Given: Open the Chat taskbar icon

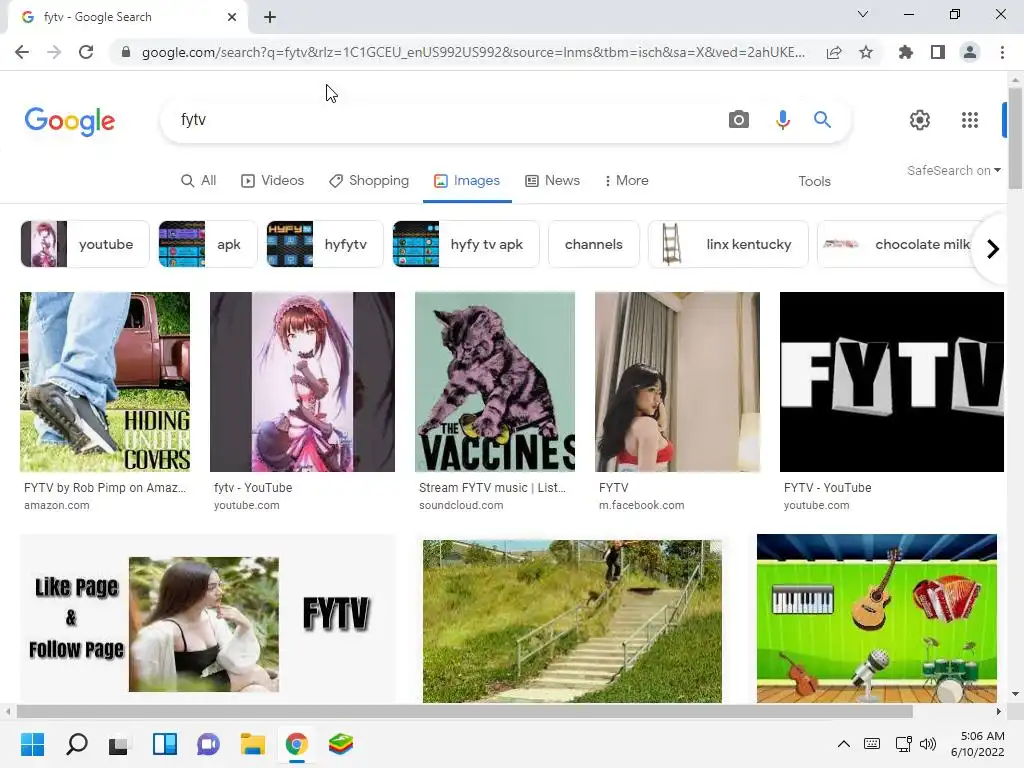Looking at the screenshot, I should pos(208,744).
